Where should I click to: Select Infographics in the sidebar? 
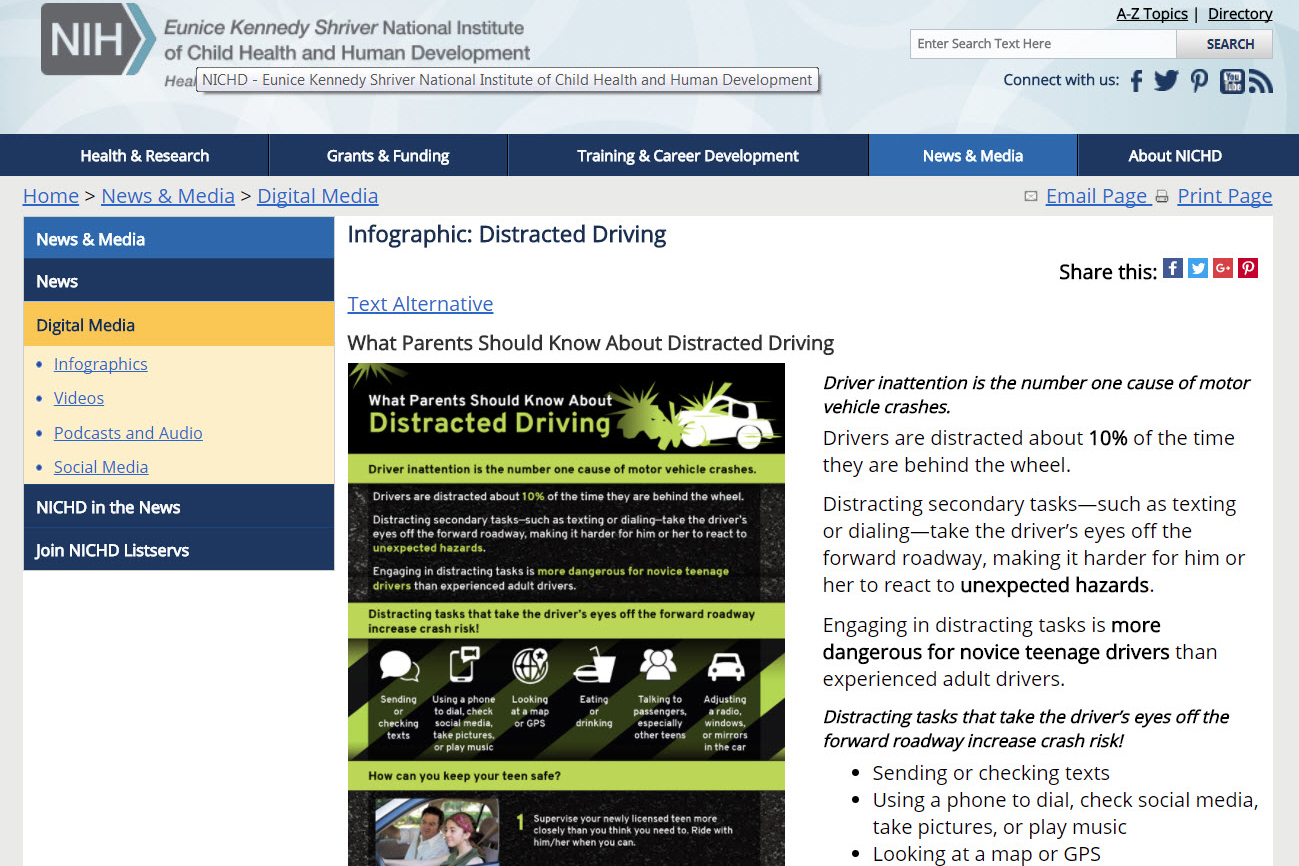click(x=100, y=364)
